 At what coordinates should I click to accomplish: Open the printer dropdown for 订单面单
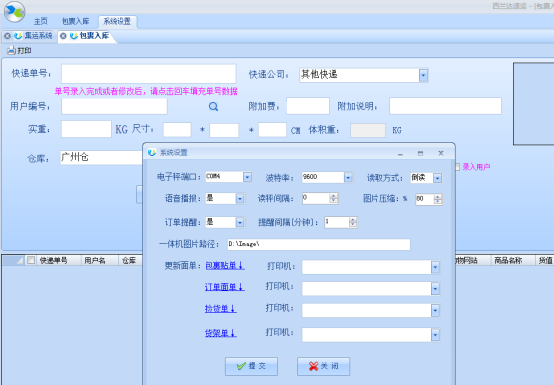(435, 289)
